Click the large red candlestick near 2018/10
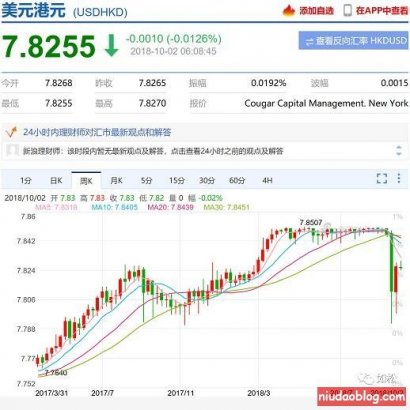The image size is (410, 410). (396, 279)
